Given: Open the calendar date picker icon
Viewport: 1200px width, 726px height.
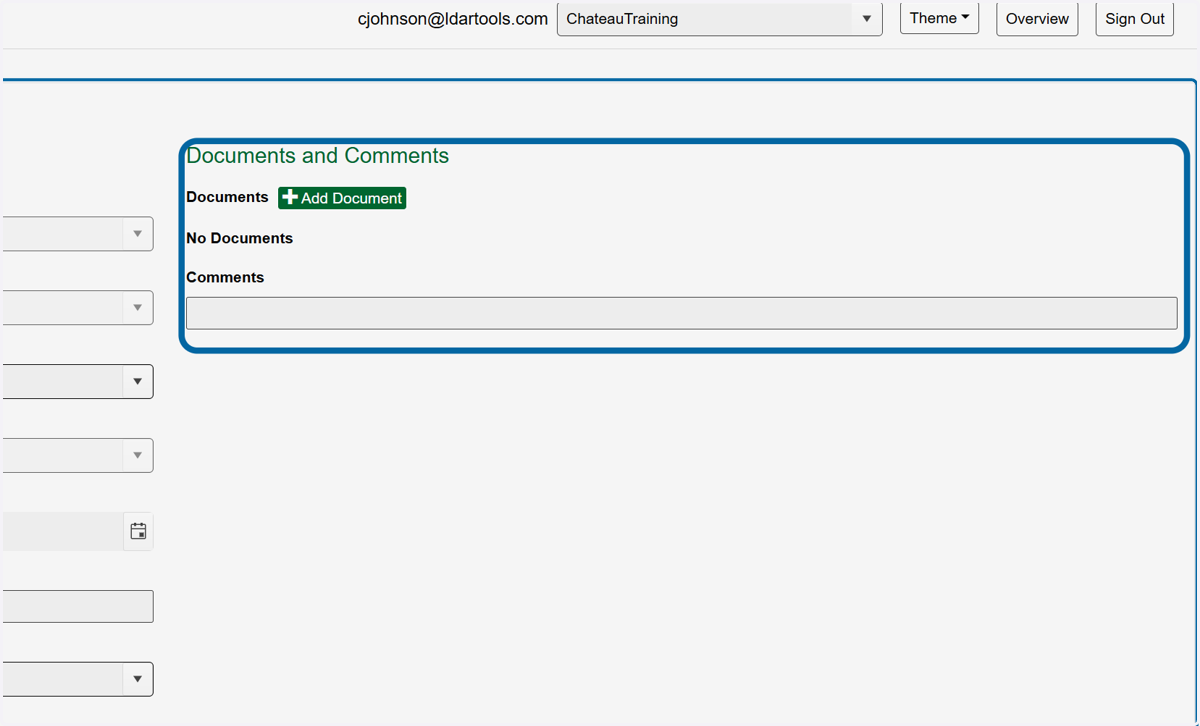Looking at the screenshot, I should coord(139,531).
